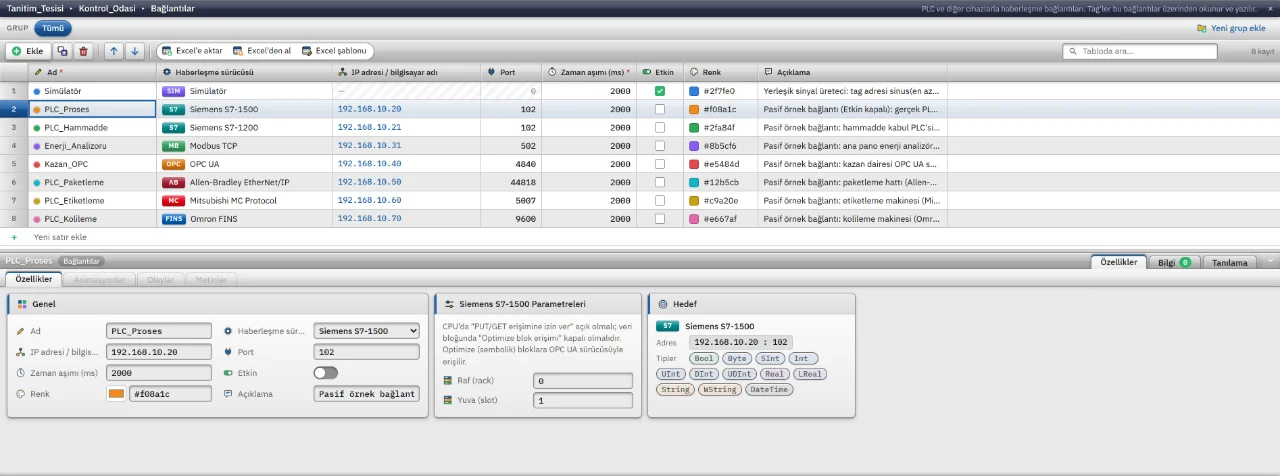Click the Genel section grid icon
1280x476 pixels.
tap(22, 303)
